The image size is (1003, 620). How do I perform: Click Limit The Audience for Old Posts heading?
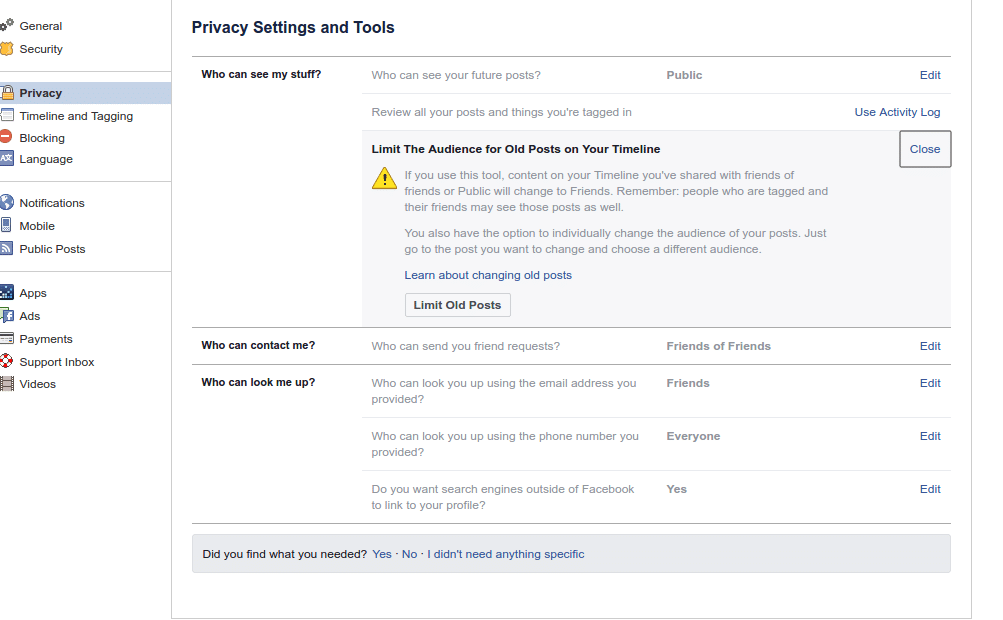coord(516,149)
